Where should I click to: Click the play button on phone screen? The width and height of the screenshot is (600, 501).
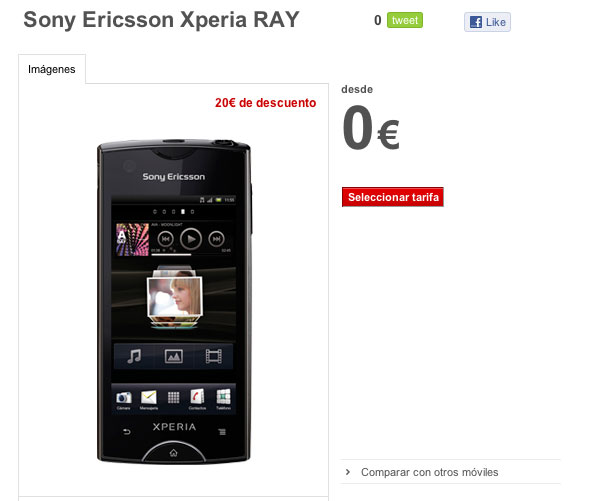pyautogui.click(x=191, y=239)
